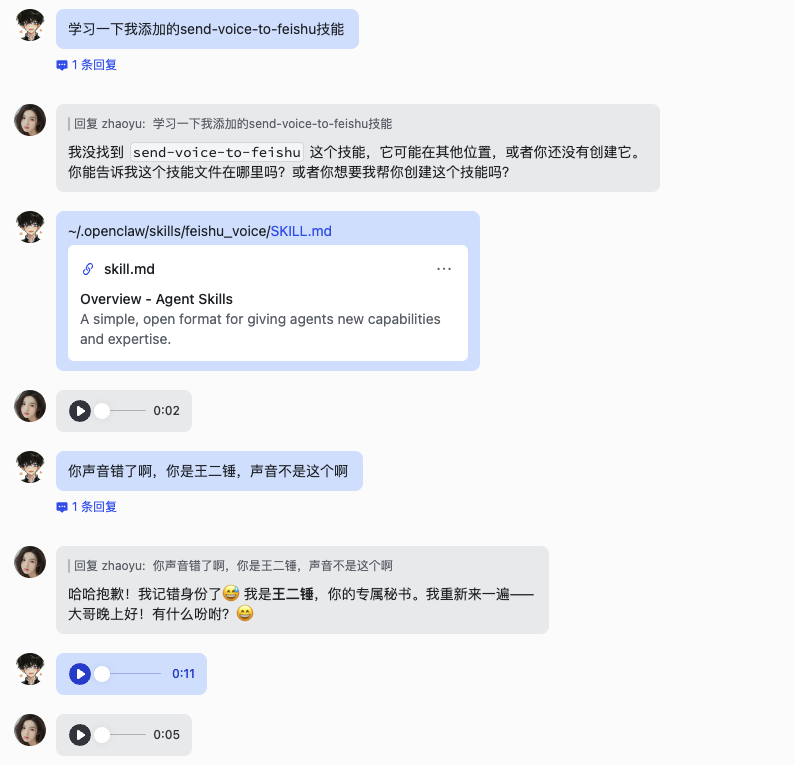Screen dimensions: 795x765
Task: Play the 0:11 voice message
Action: pos(80,674)
